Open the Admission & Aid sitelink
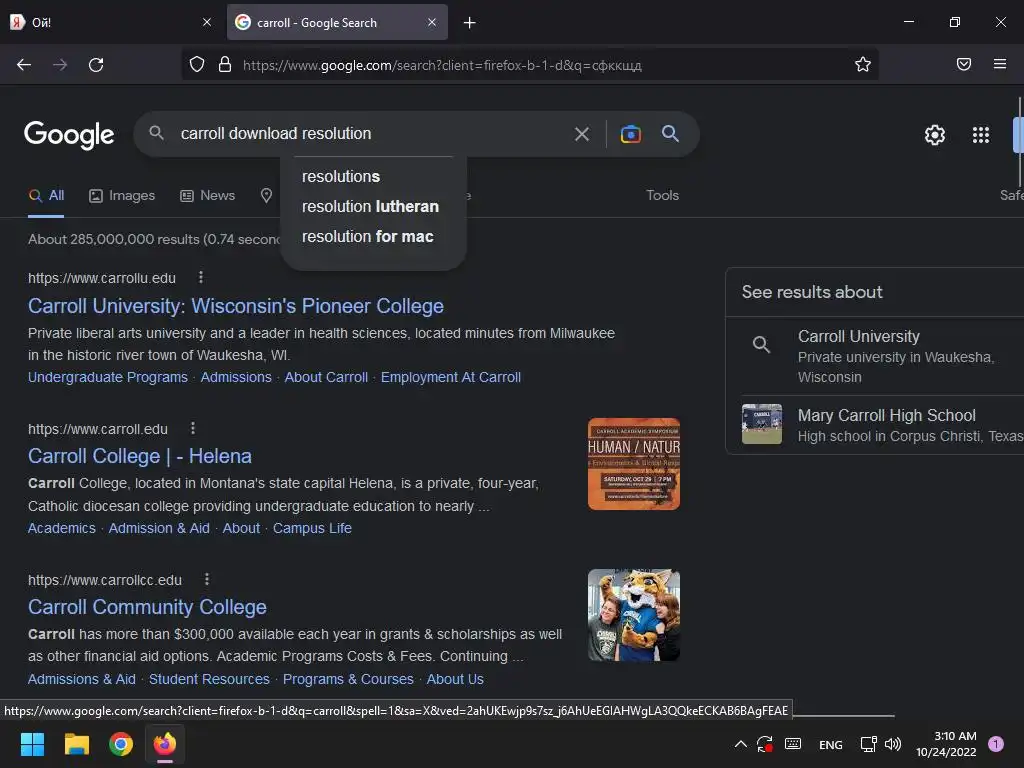 (x=159, y=528)
